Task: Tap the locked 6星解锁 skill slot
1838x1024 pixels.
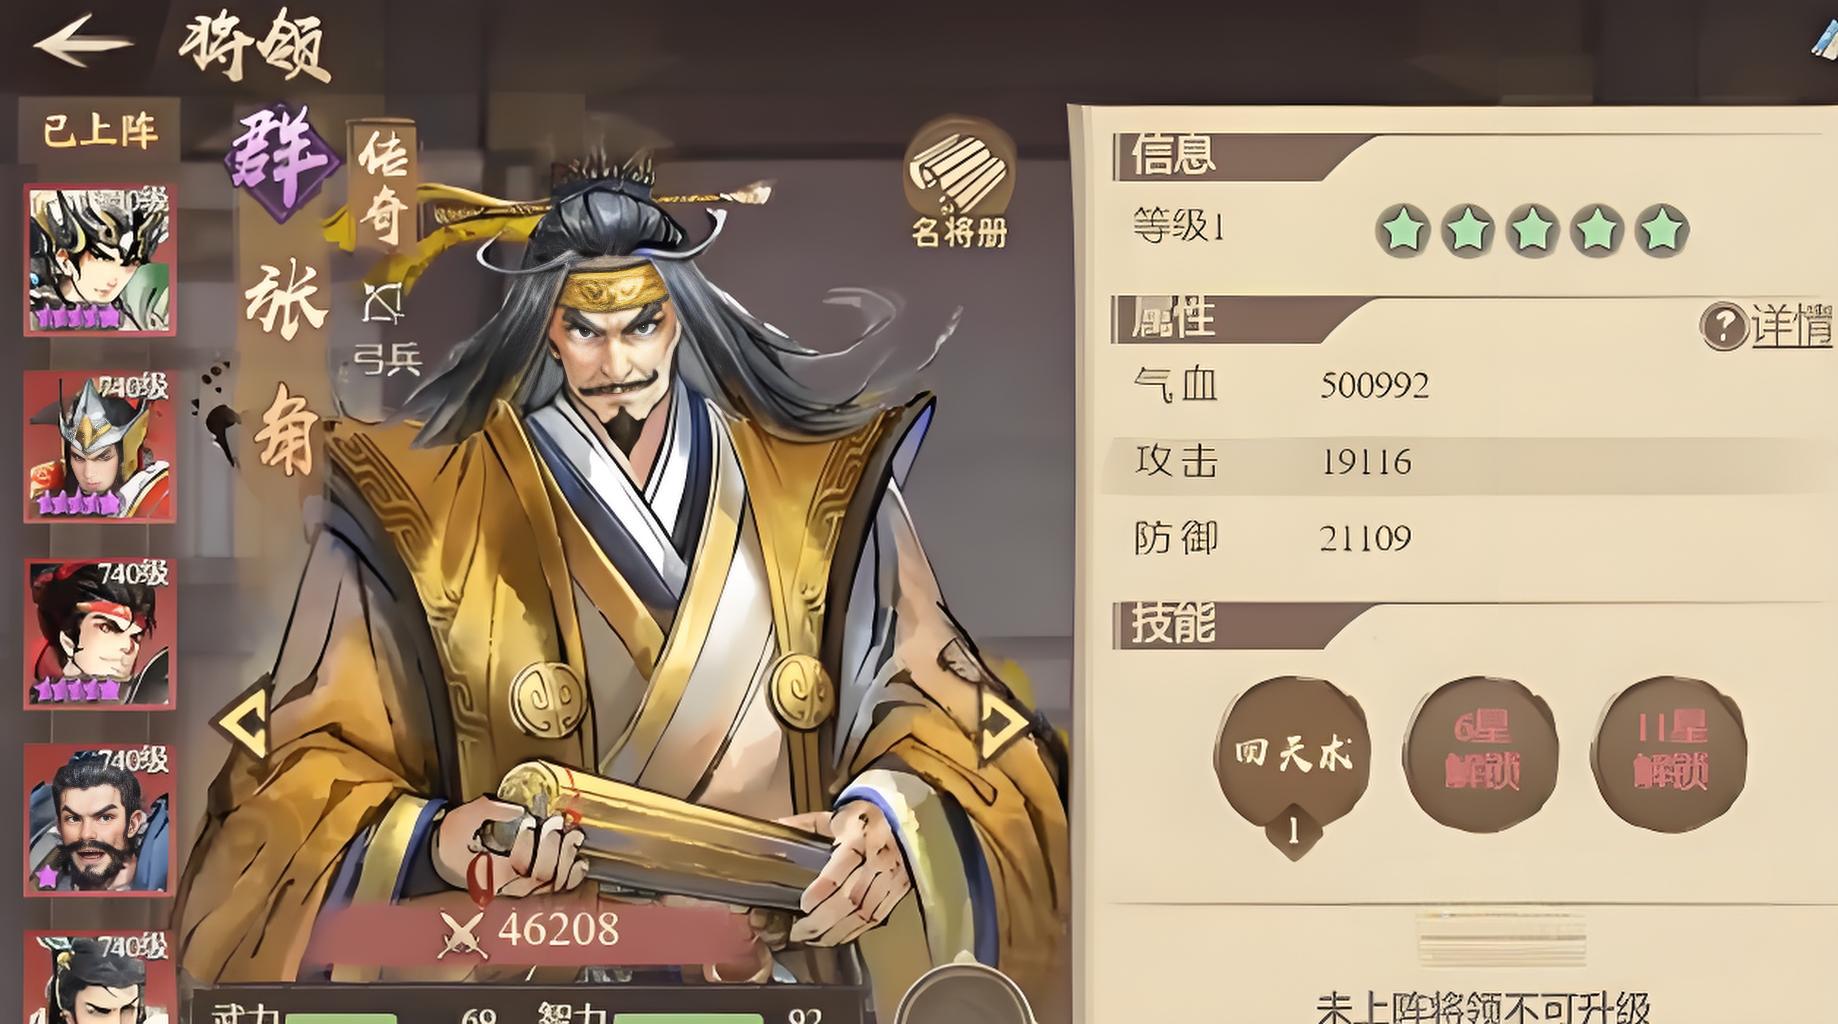Action: (x=1481, y=754)
